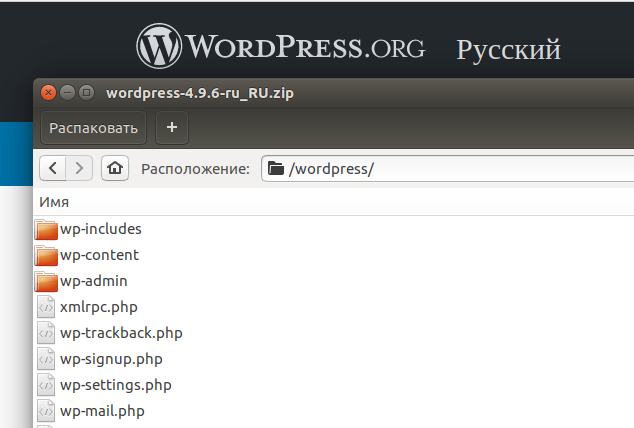Select the wp-admin folder icon

(x=46, y=281)
